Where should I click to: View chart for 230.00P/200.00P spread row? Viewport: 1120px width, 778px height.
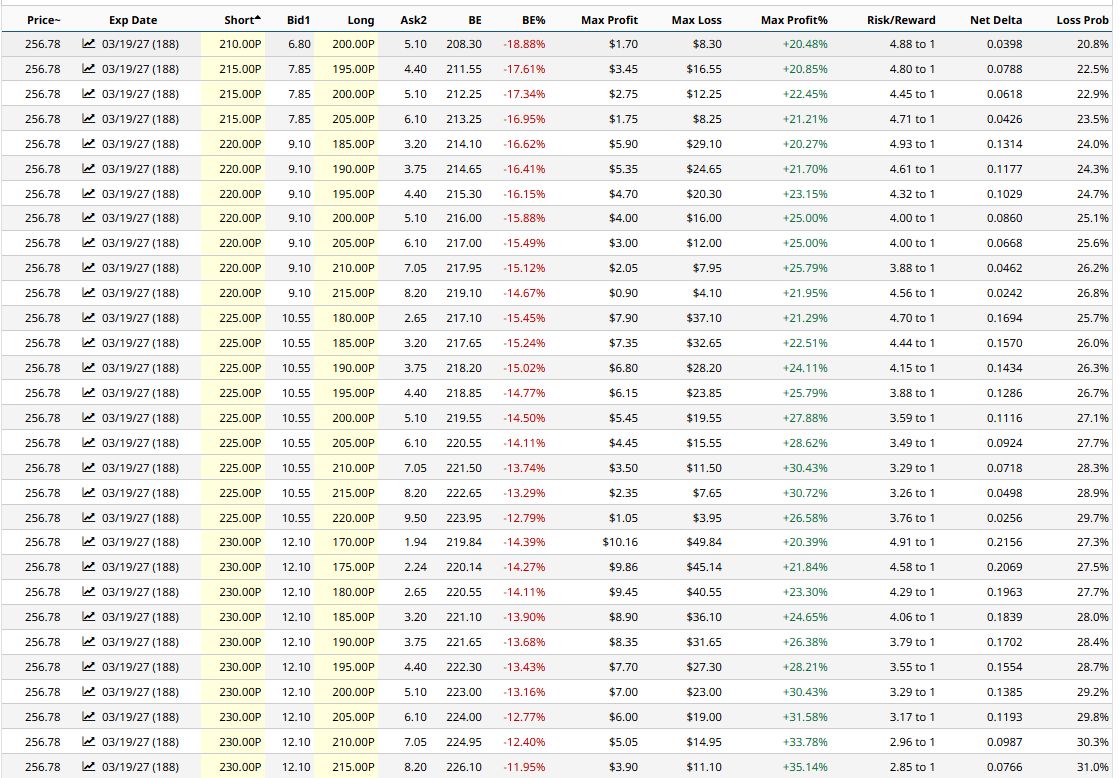[x=89, y=692]
